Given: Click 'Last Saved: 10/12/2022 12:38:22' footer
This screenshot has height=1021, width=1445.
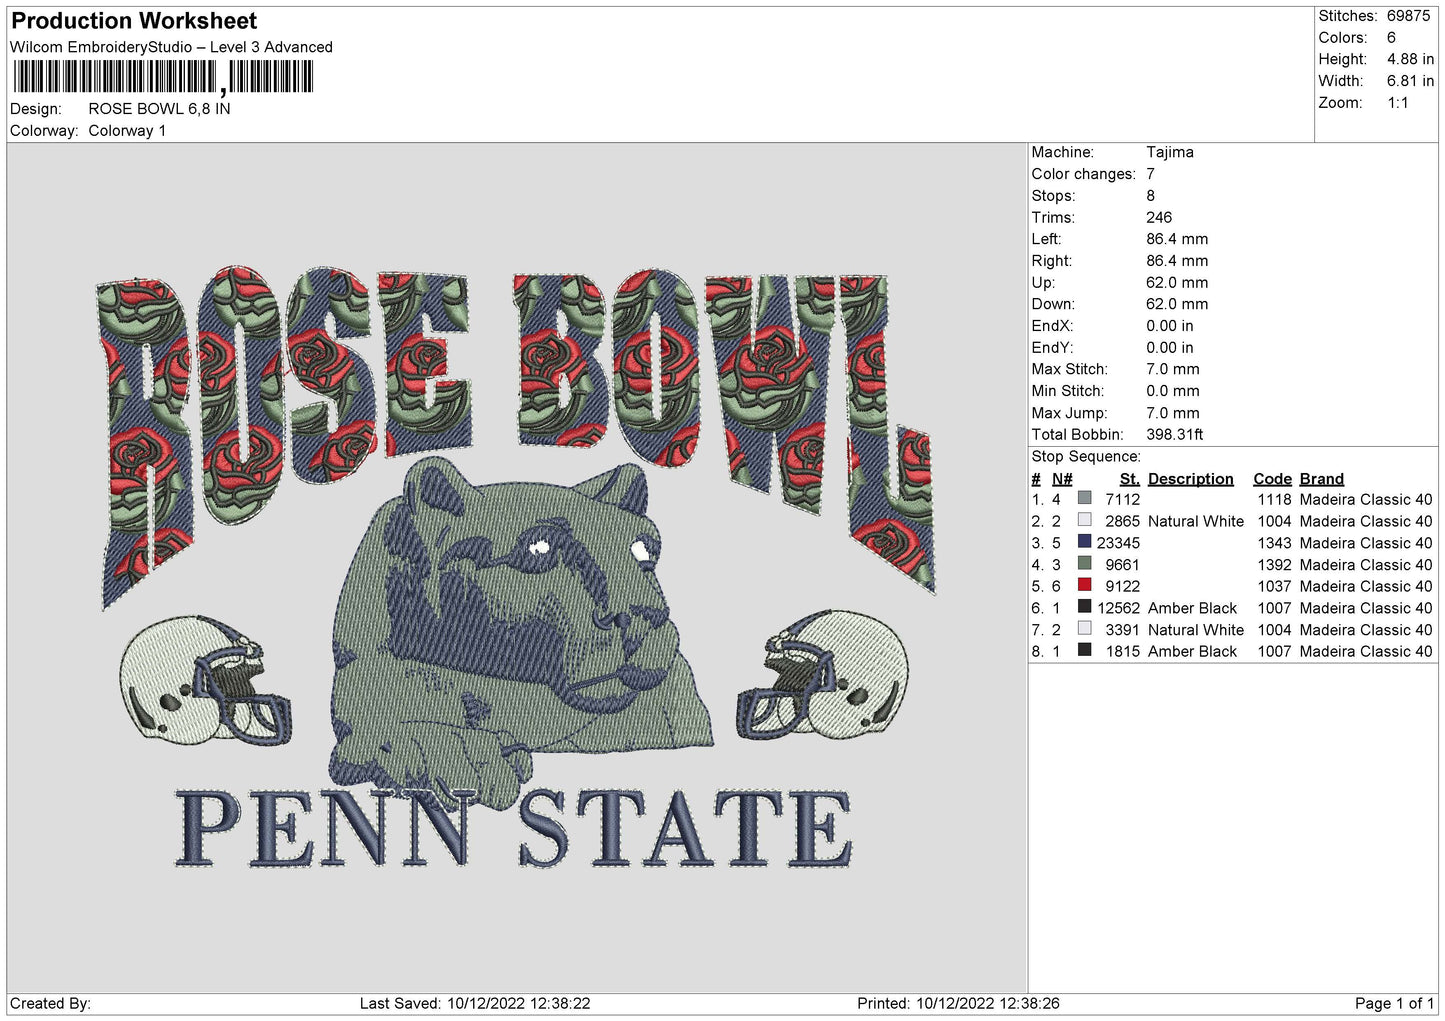Looking at the screenshot, I should point(474,1003).
